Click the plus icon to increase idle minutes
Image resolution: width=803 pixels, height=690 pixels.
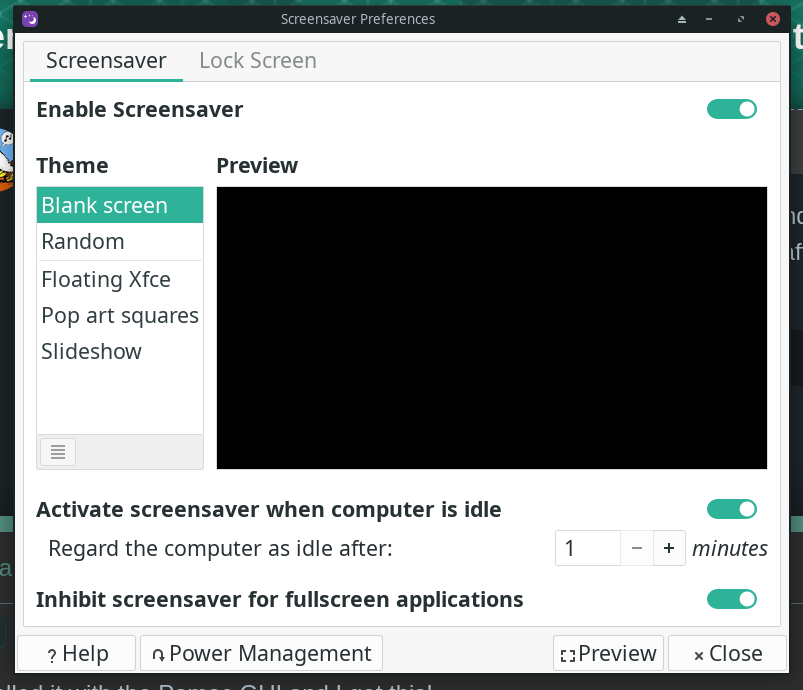pyautogui.click(x=669, y=548)
